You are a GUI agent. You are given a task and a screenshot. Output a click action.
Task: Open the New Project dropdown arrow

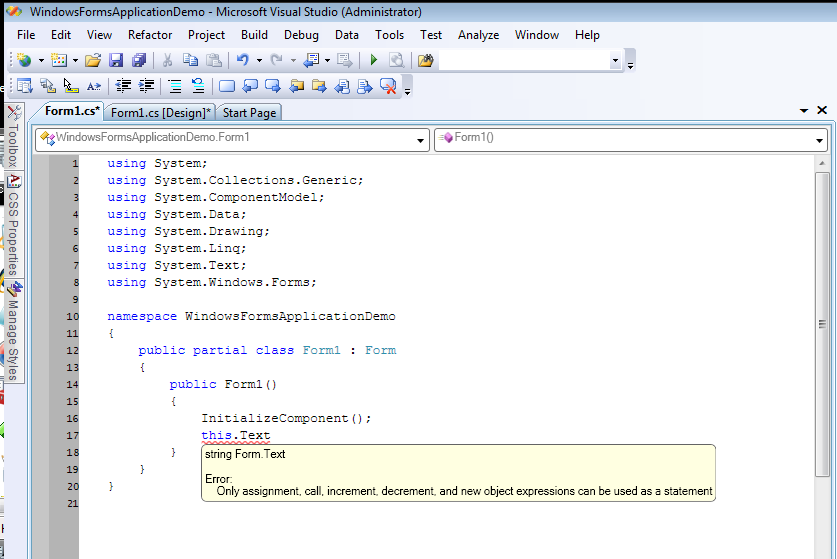pos(41,60)
